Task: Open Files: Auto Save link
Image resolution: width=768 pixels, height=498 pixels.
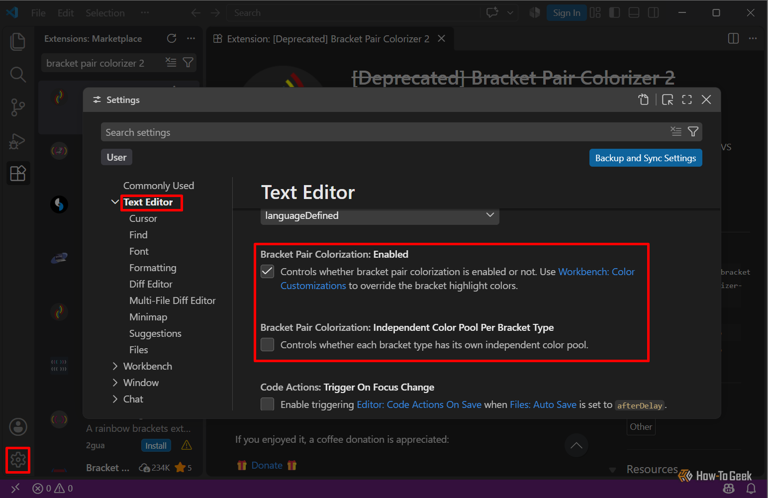Action: coord(543,404)
